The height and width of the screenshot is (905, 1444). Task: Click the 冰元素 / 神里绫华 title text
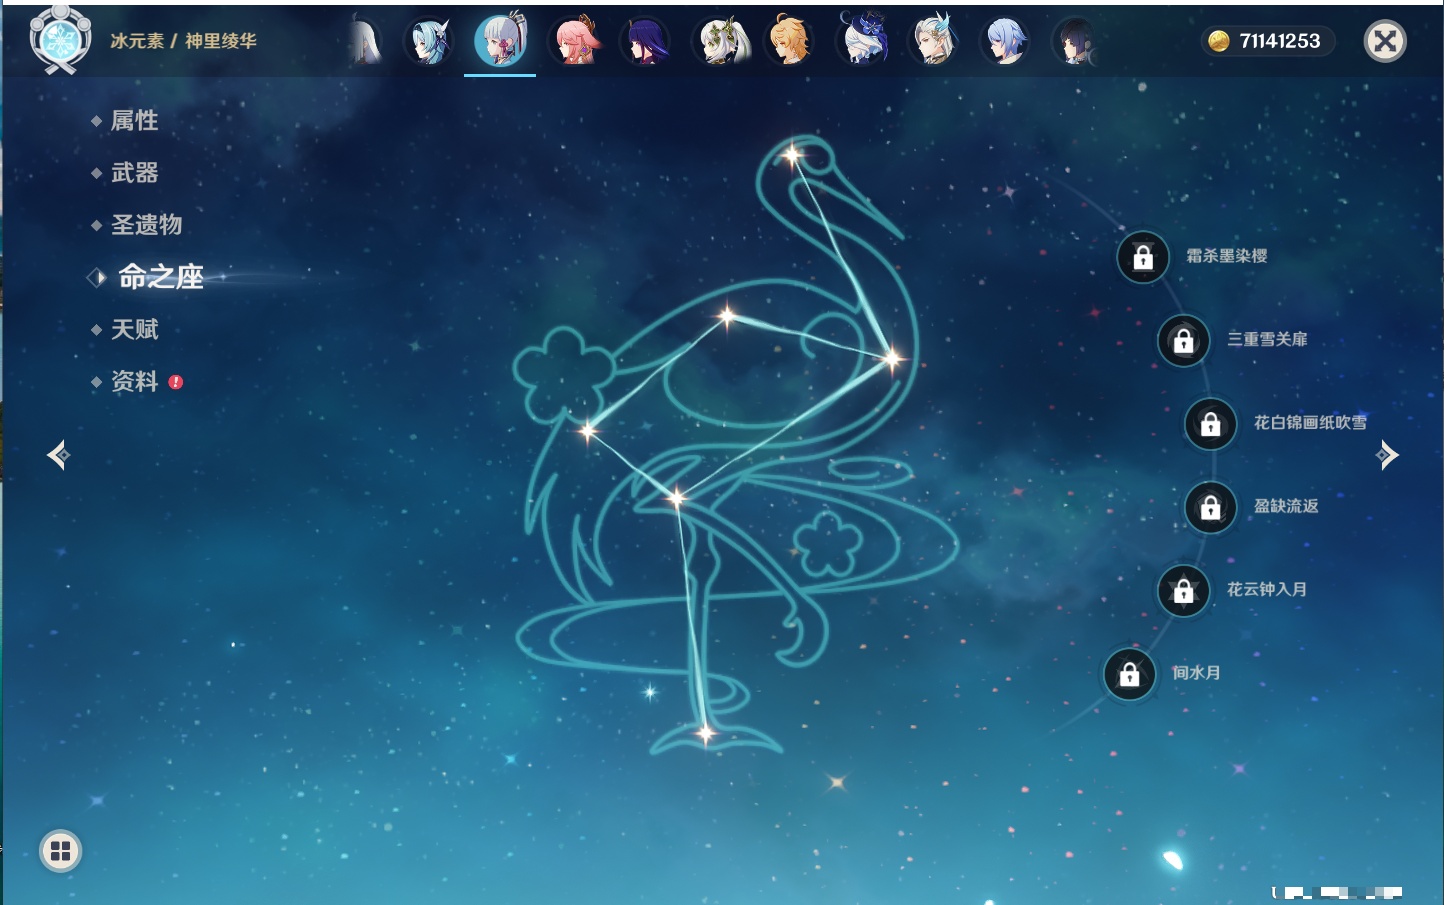[183, 41]
